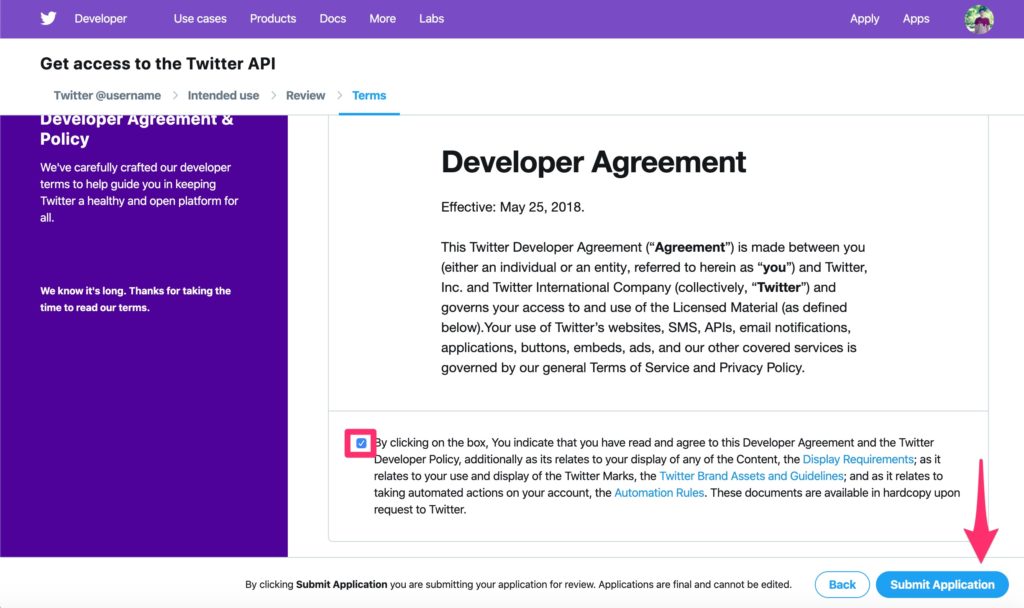Screen dimensions: 1024x608
Task: Click the Twitter bird logo
Action: 48,18
